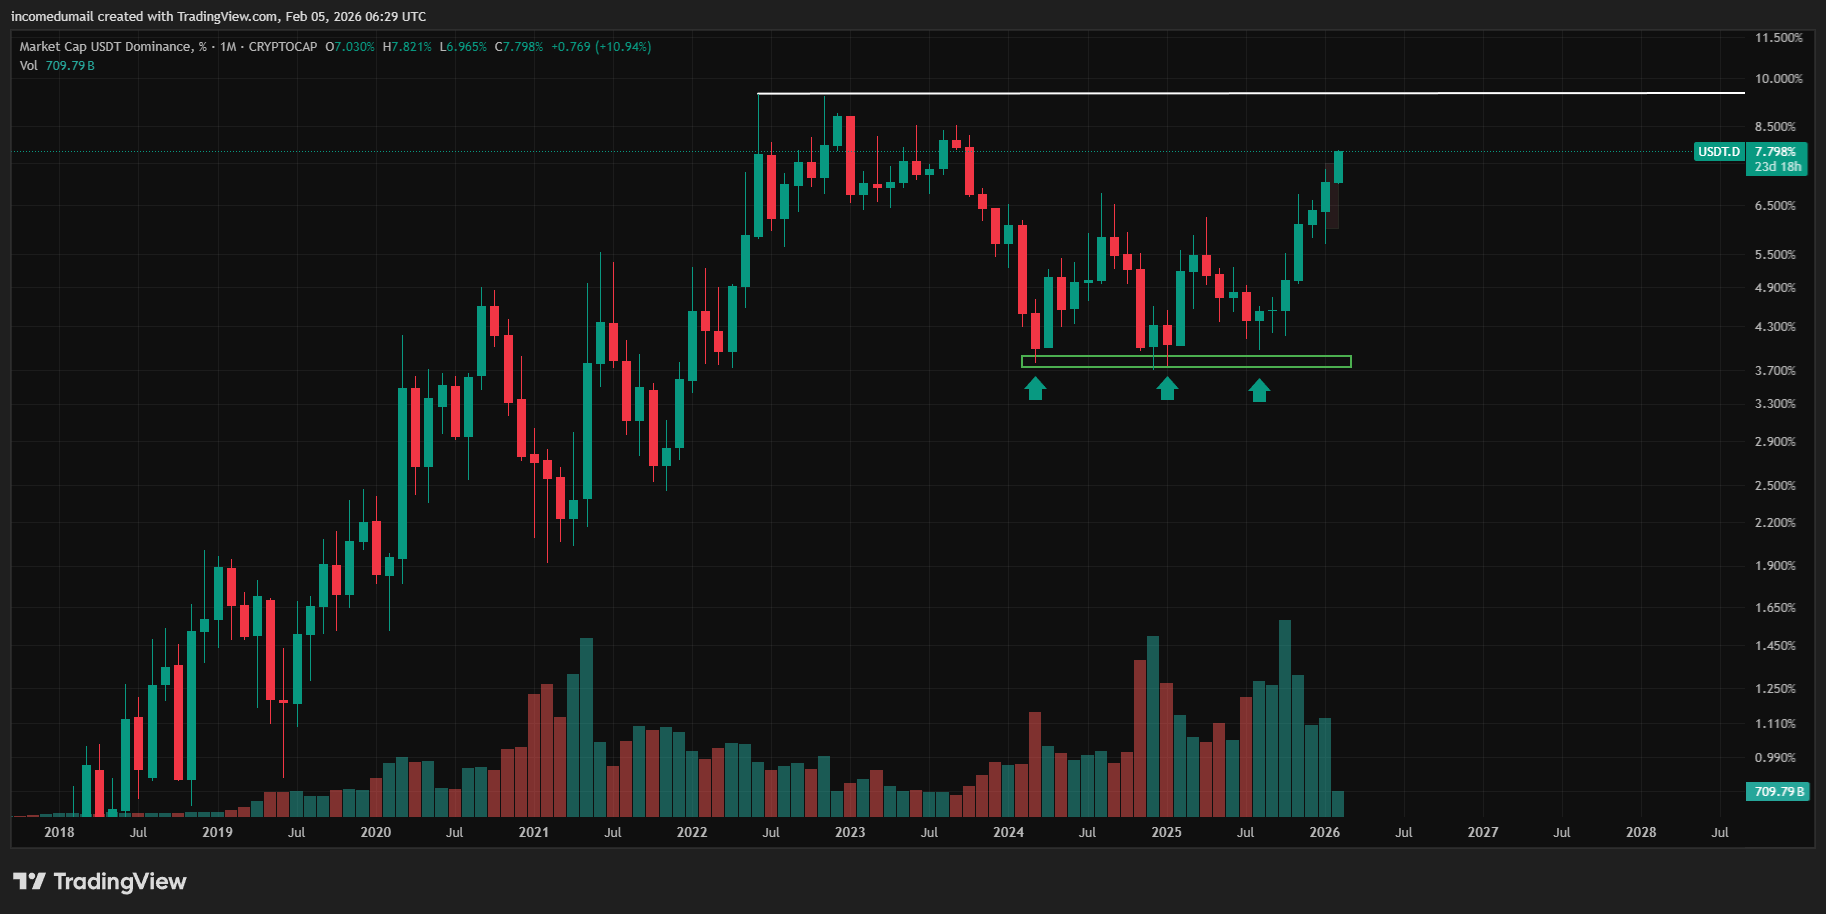Select the open value 'O7.030%' in the legend
Viewport: 1826px width, 914px height.
350,47
